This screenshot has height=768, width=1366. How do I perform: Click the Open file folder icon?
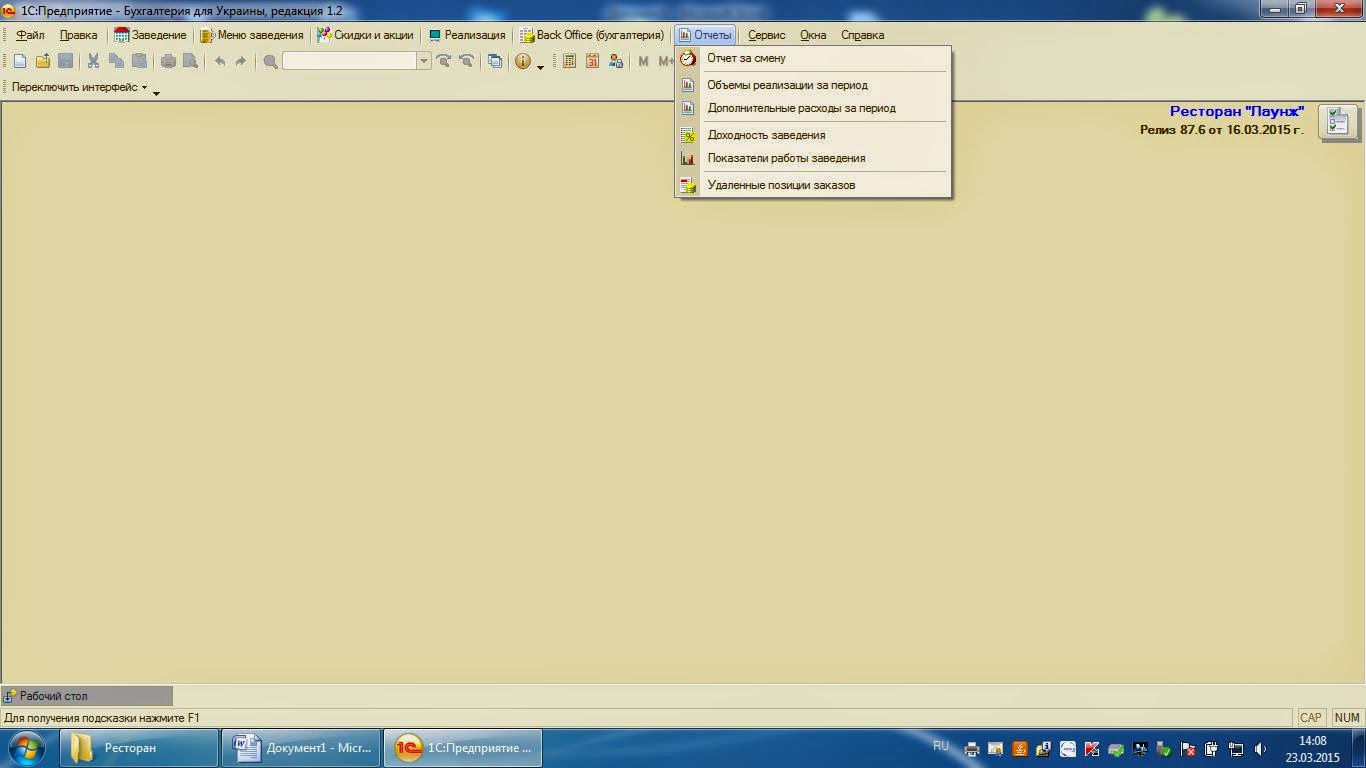pyautogui.click(x=43, y=61)
